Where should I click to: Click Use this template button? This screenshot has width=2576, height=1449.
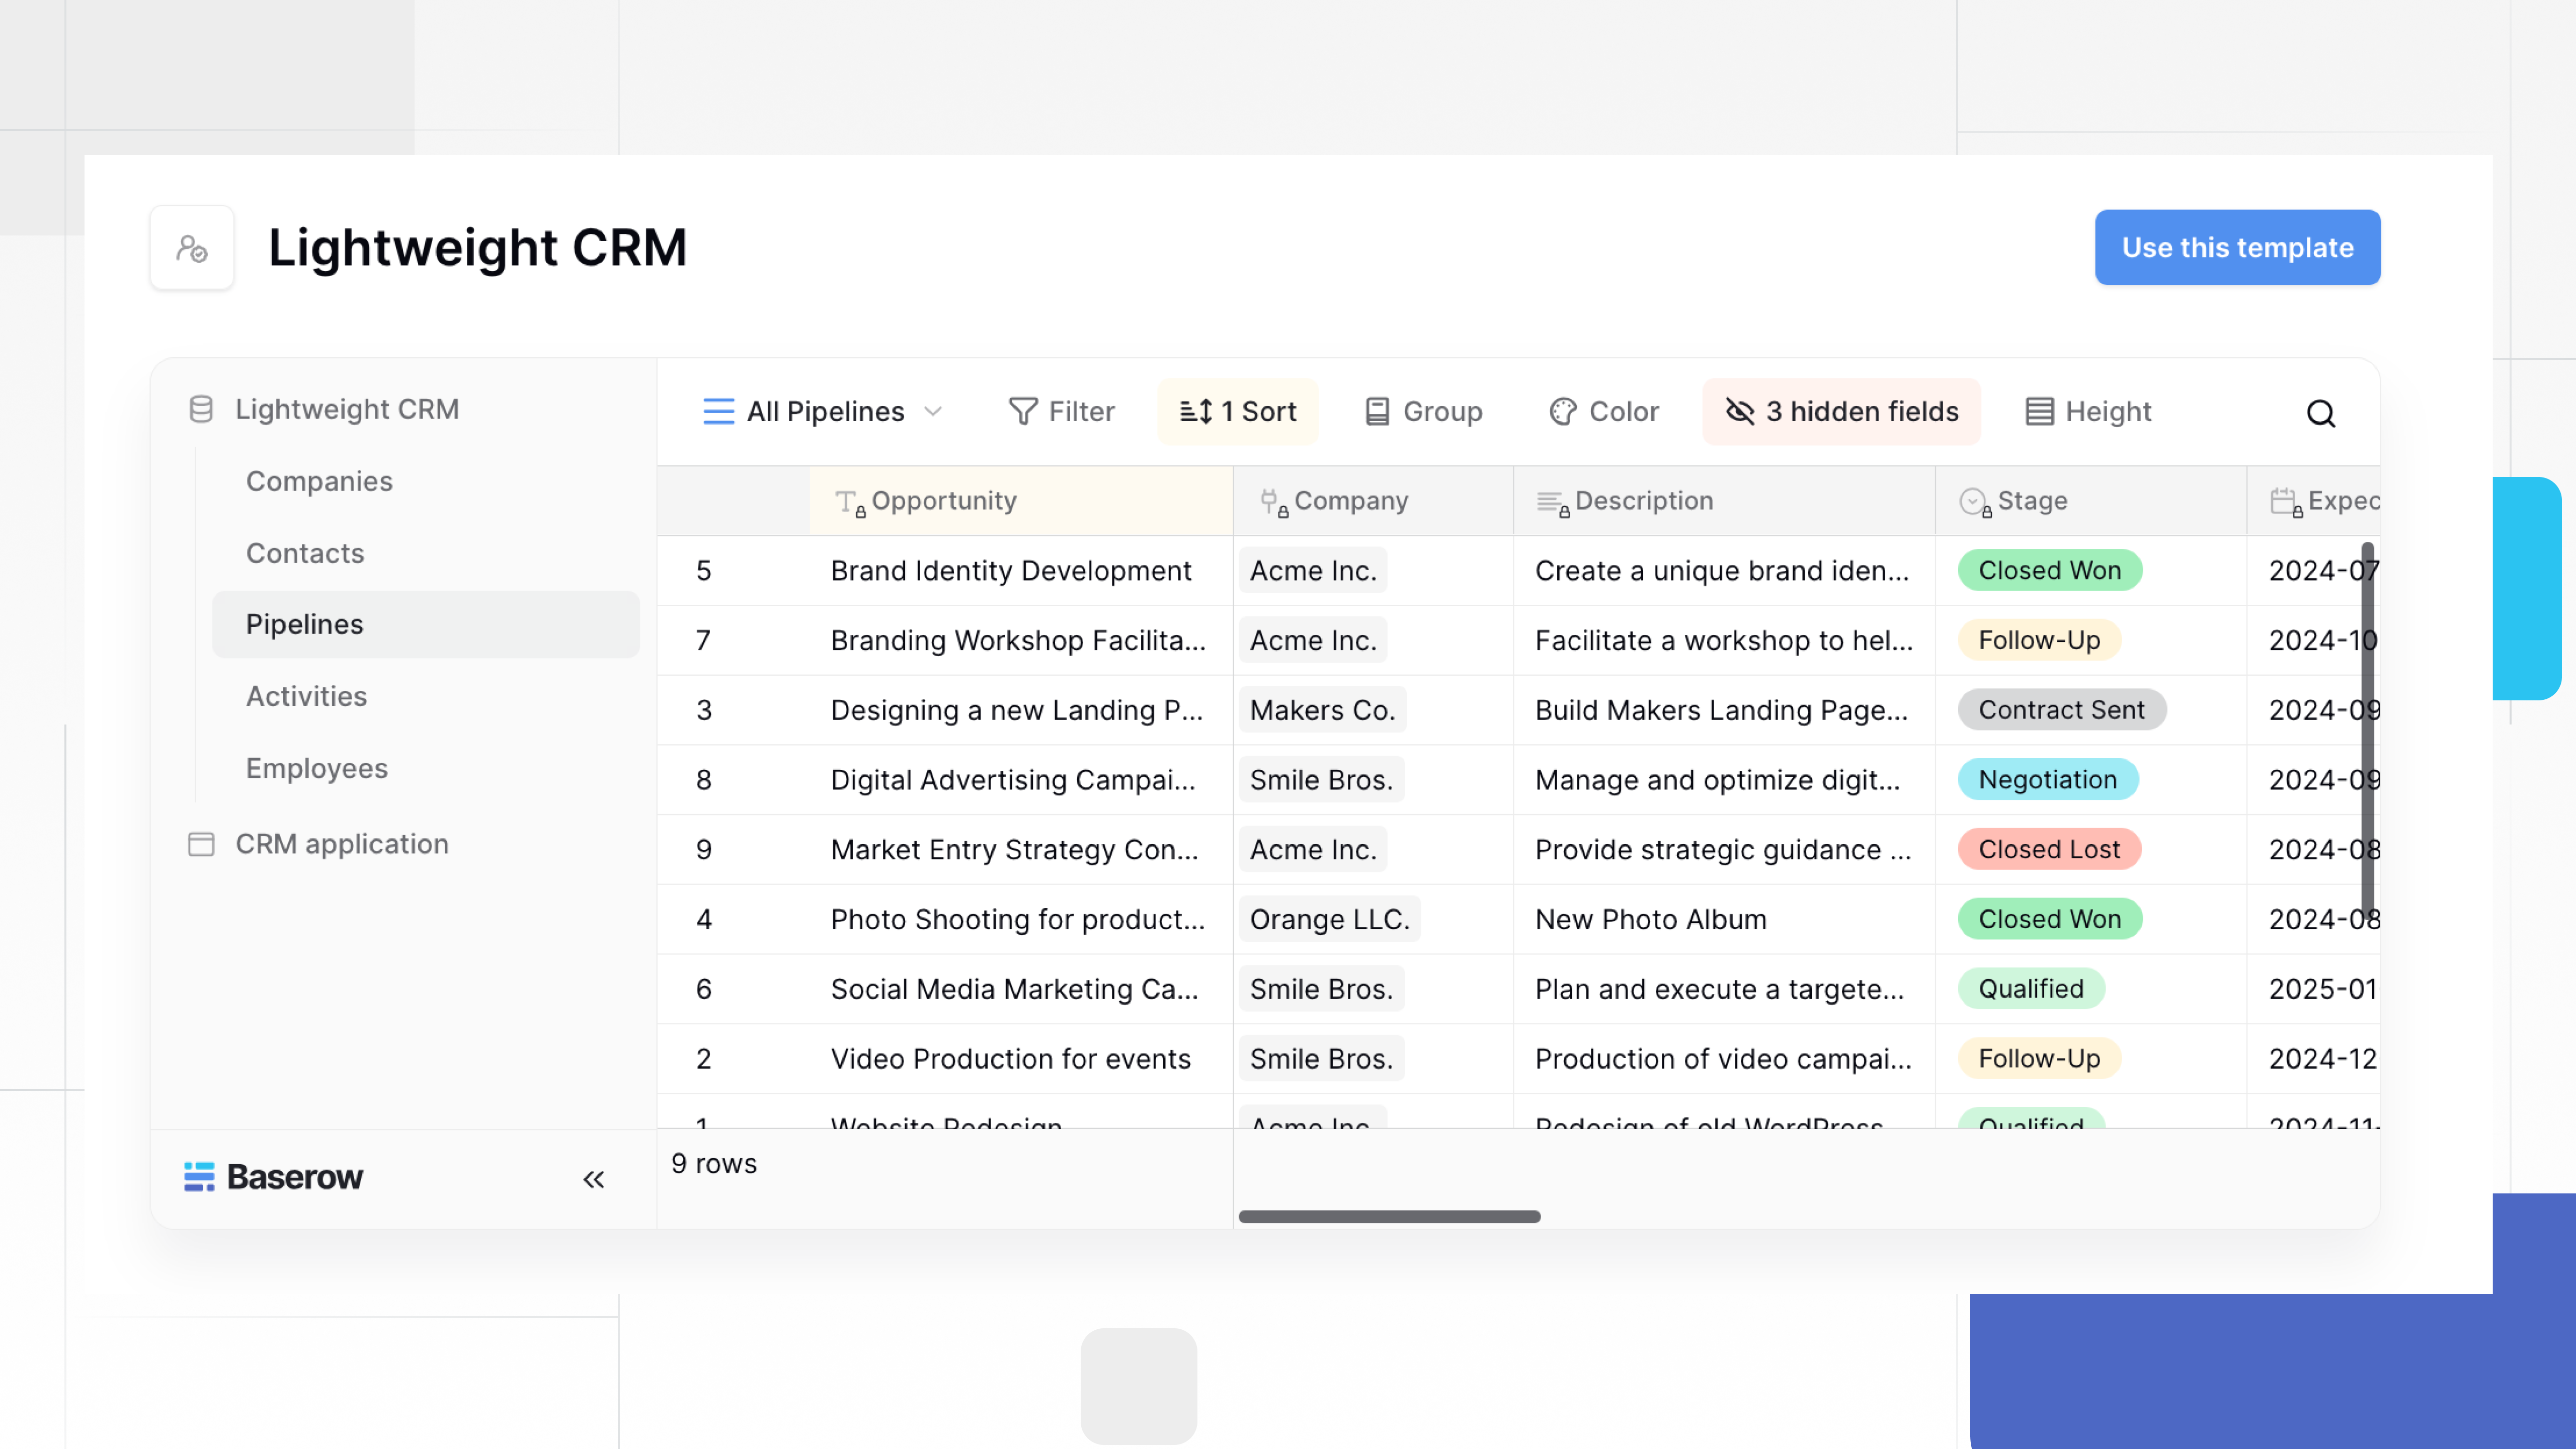2238,247
